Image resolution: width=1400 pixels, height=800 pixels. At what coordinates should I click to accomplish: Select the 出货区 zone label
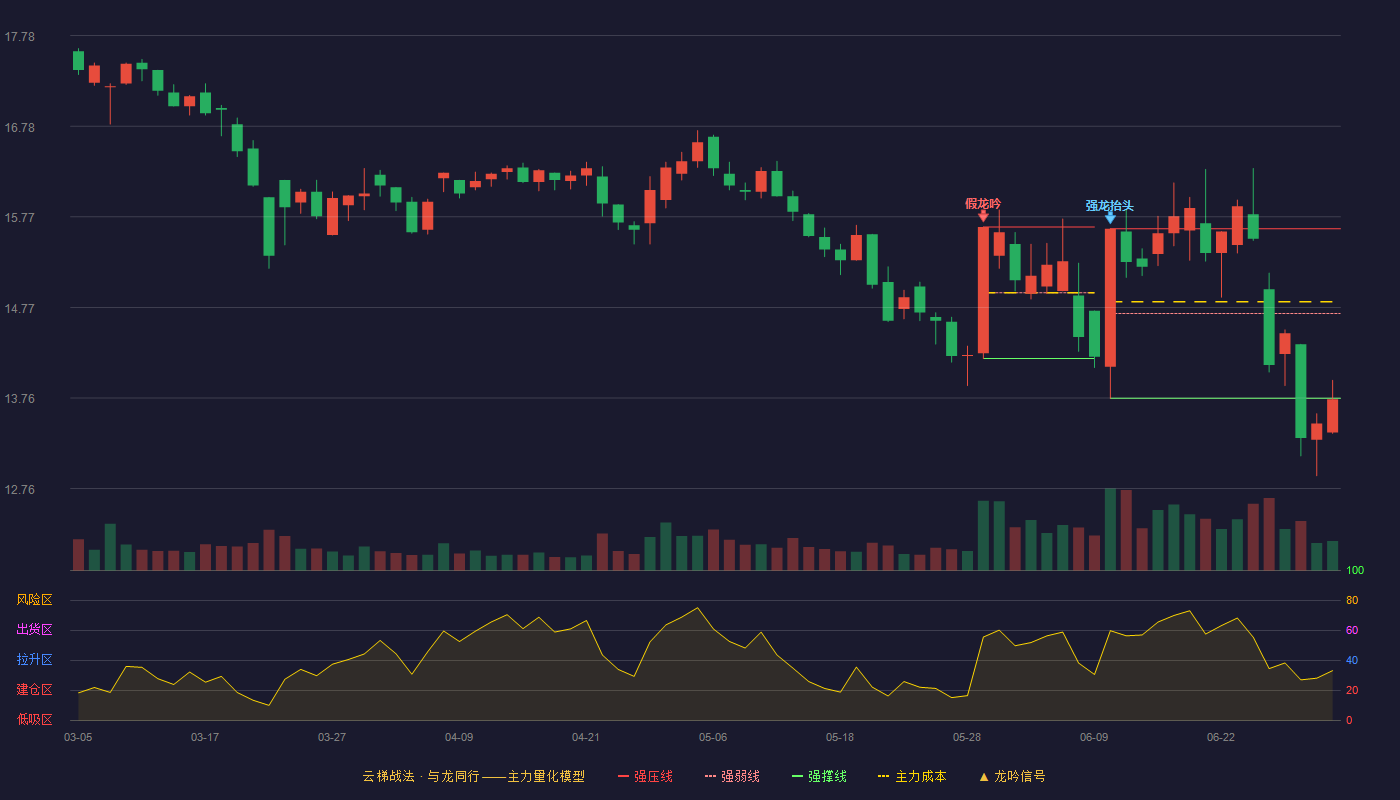pos(34,630)
